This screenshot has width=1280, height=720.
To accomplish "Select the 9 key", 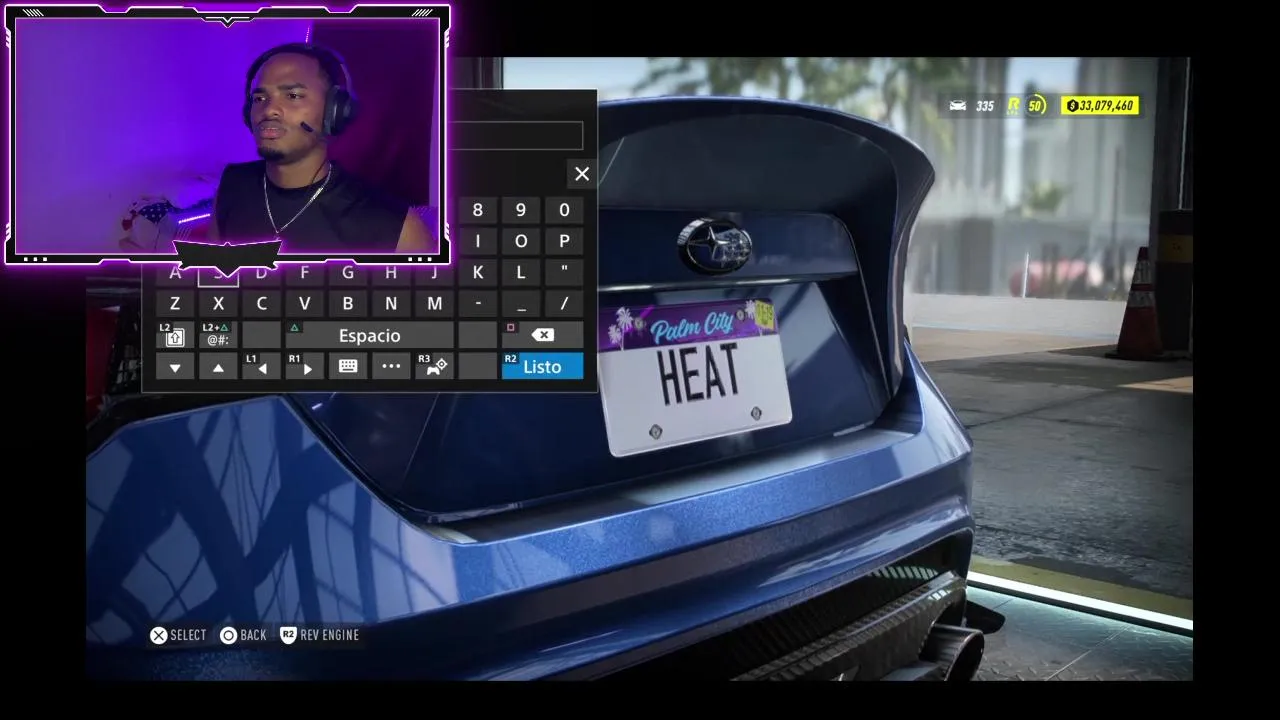I will click(x=520, y=210).
